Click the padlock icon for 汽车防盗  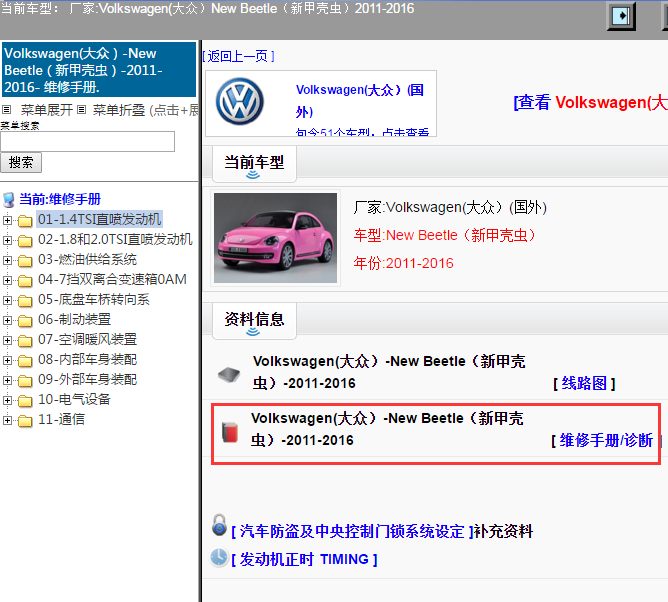(219, 524)
